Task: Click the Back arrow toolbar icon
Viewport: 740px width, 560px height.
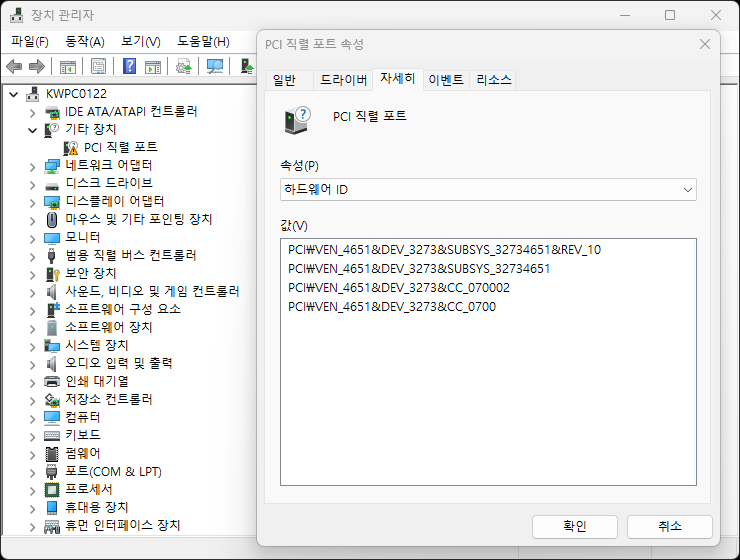Action: (14, 67)
